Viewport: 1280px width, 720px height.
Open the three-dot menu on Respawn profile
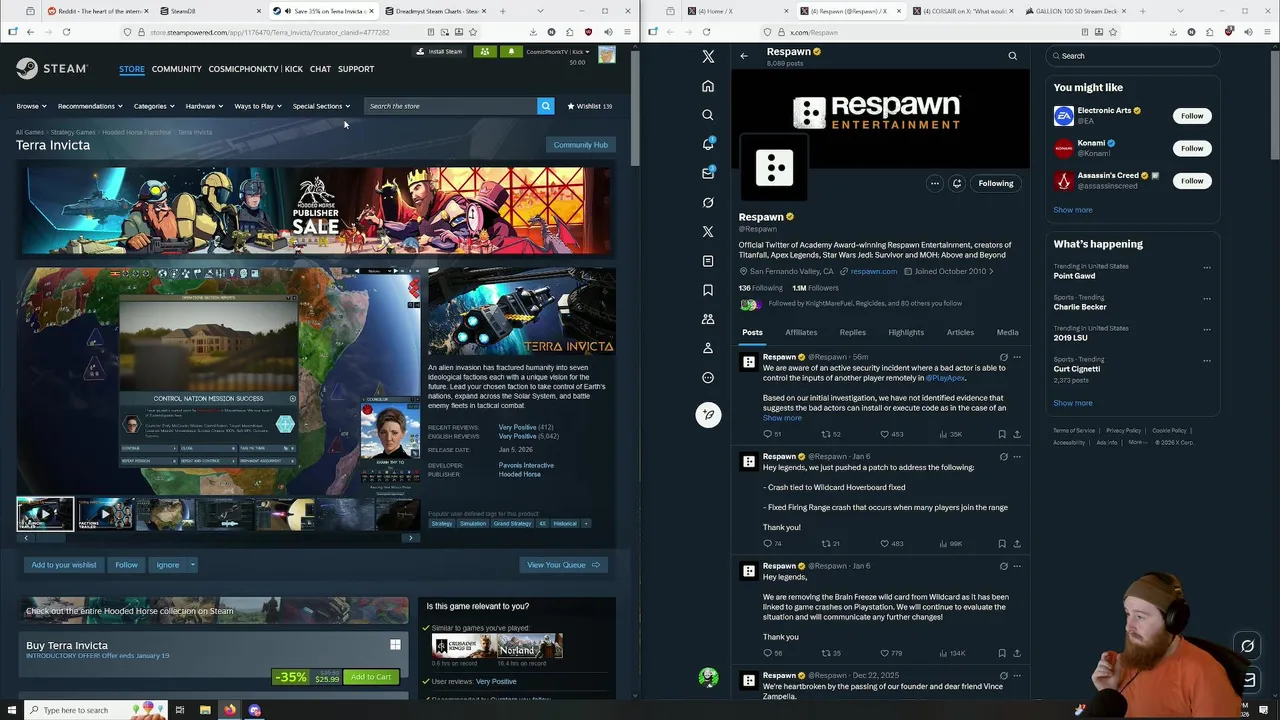click(934, 183)
